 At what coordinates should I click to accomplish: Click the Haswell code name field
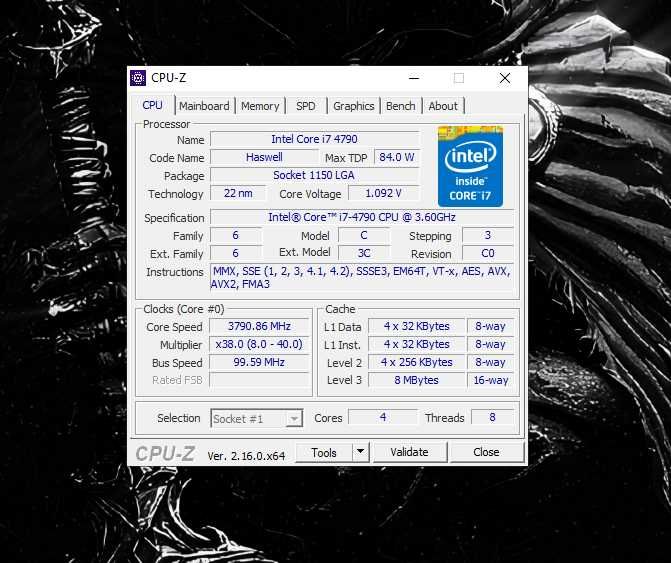pyautogui.click(x=264, y=157)
